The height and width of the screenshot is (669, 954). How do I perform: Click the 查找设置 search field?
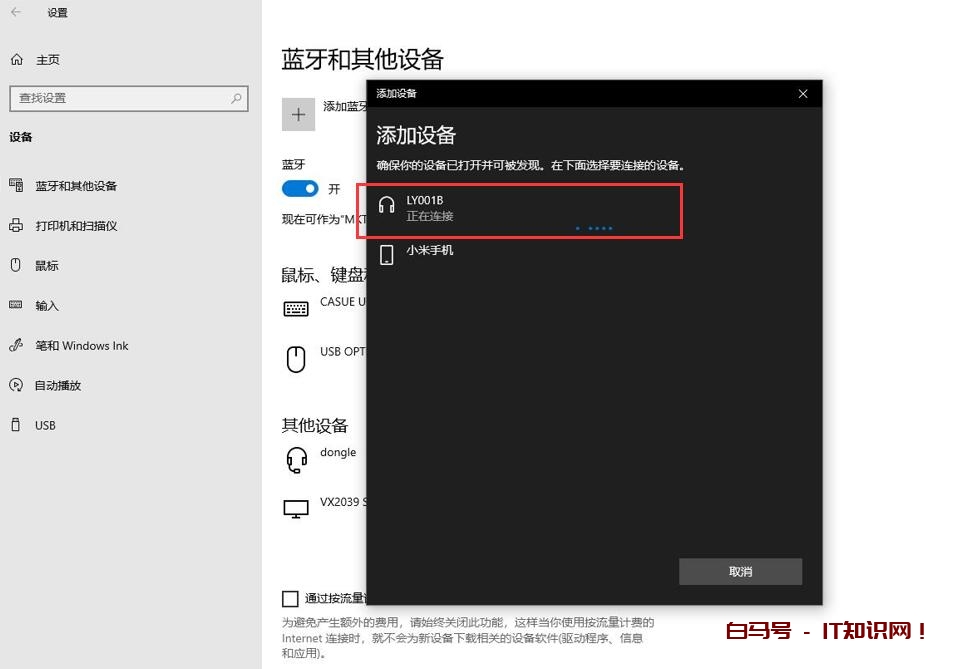118,98
